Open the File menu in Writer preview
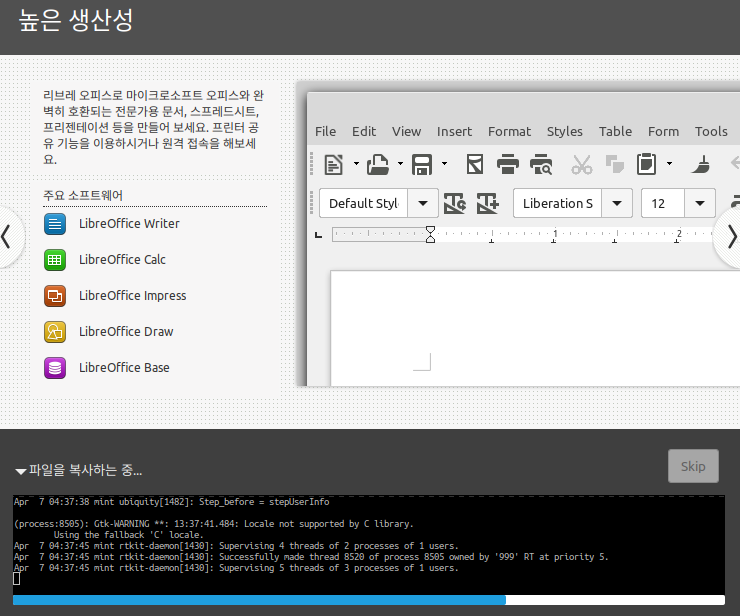 pos(325,132)
